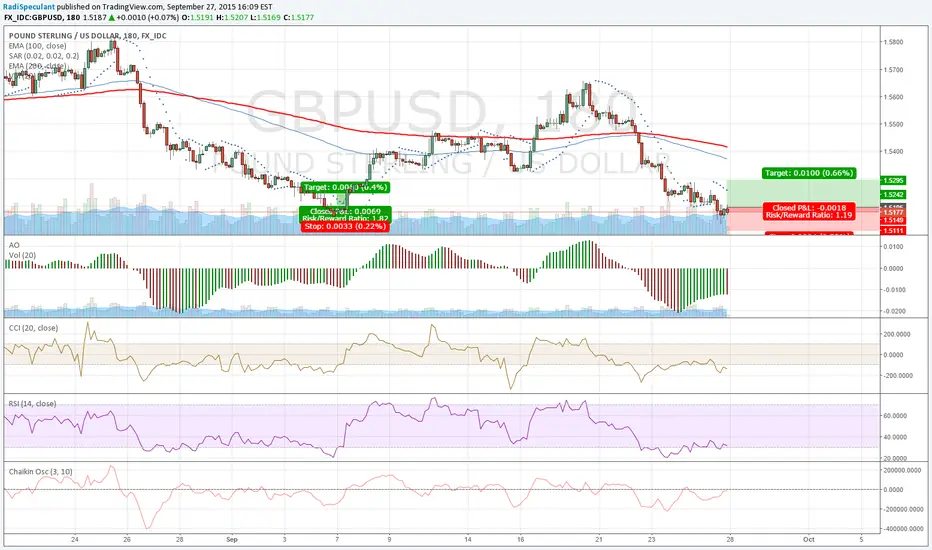The height and width of the screenshot is (550, 932).
Task: Click the 'Oct' date axis label
Action: (808, 540)
